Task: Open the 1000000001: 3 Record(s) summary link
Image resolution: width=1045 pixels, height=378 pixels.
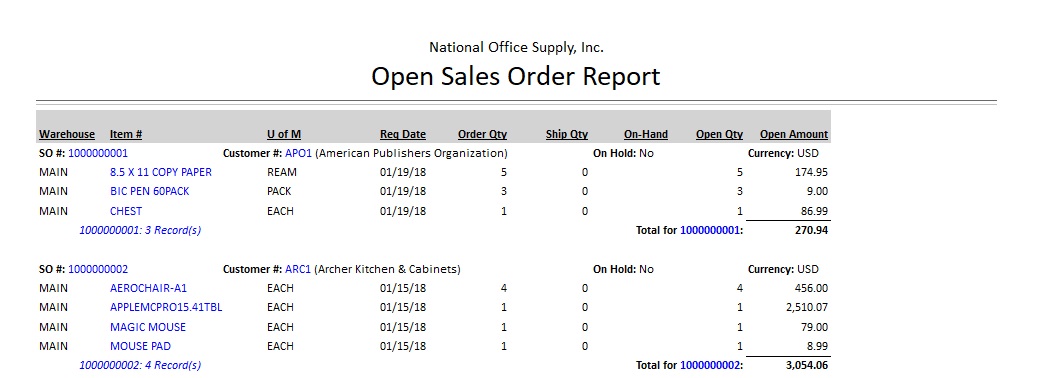Action: (140, 231)
